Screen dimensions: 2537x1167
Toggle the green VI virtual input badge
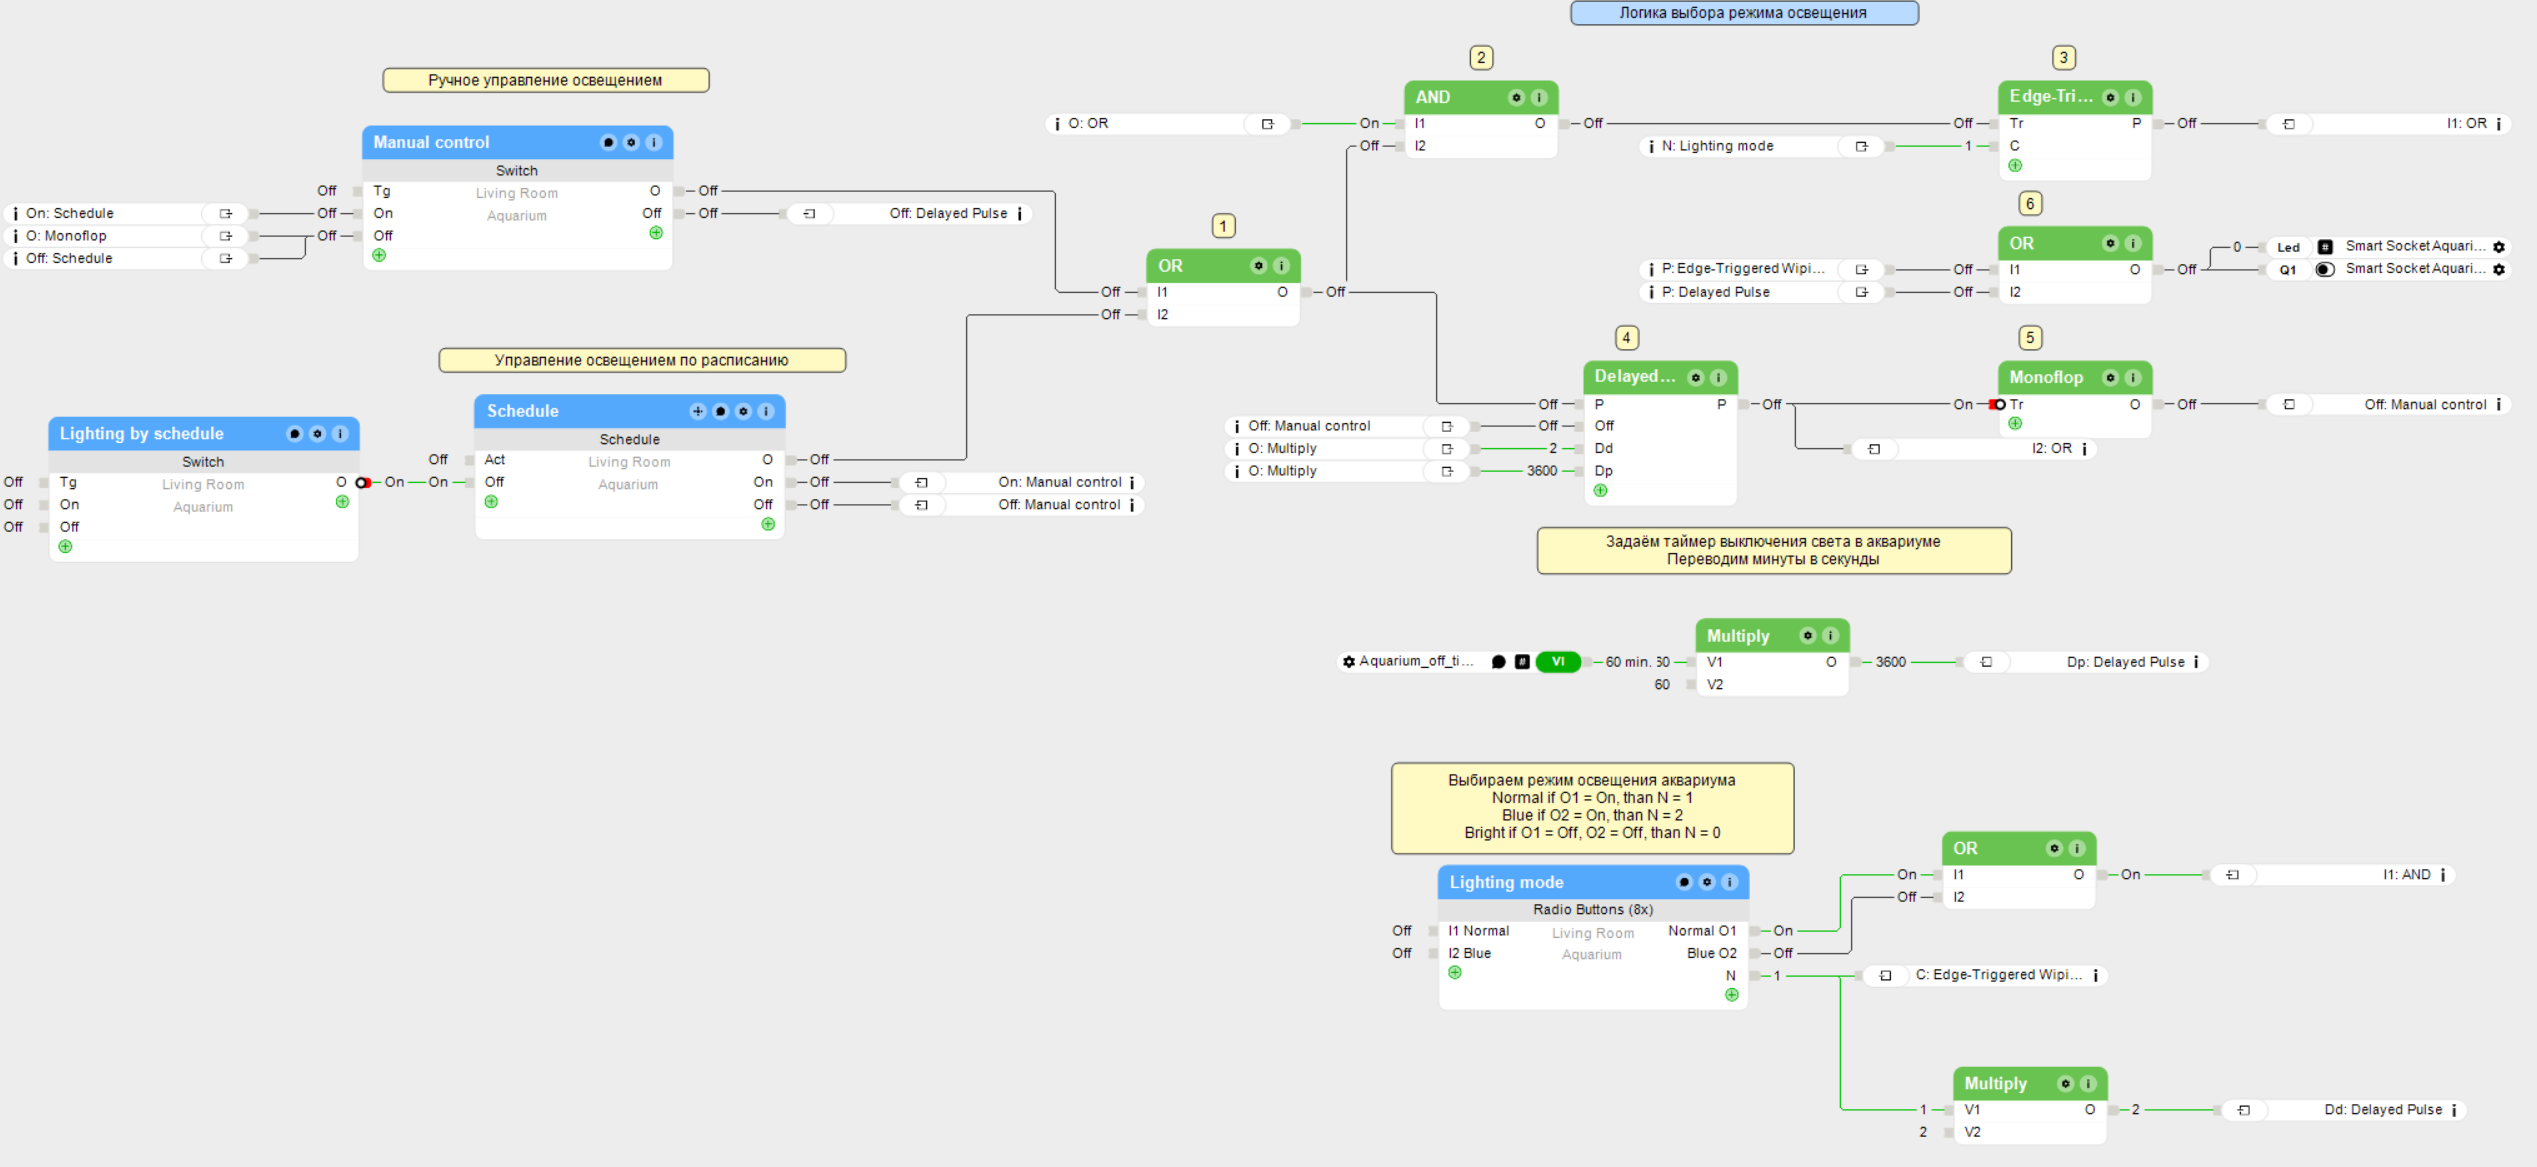coord(1558,661)
